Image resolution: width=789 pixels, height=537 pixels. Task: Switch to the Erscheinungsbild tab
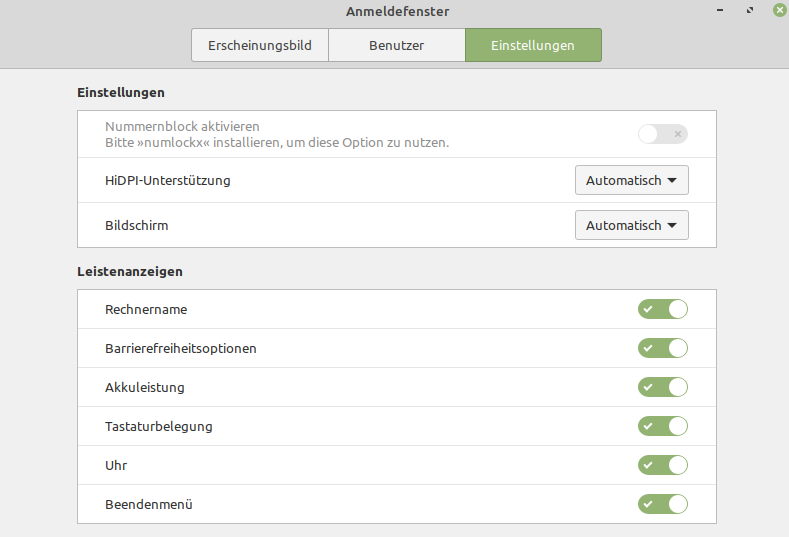pyautogui.click(x=260, y=46)
